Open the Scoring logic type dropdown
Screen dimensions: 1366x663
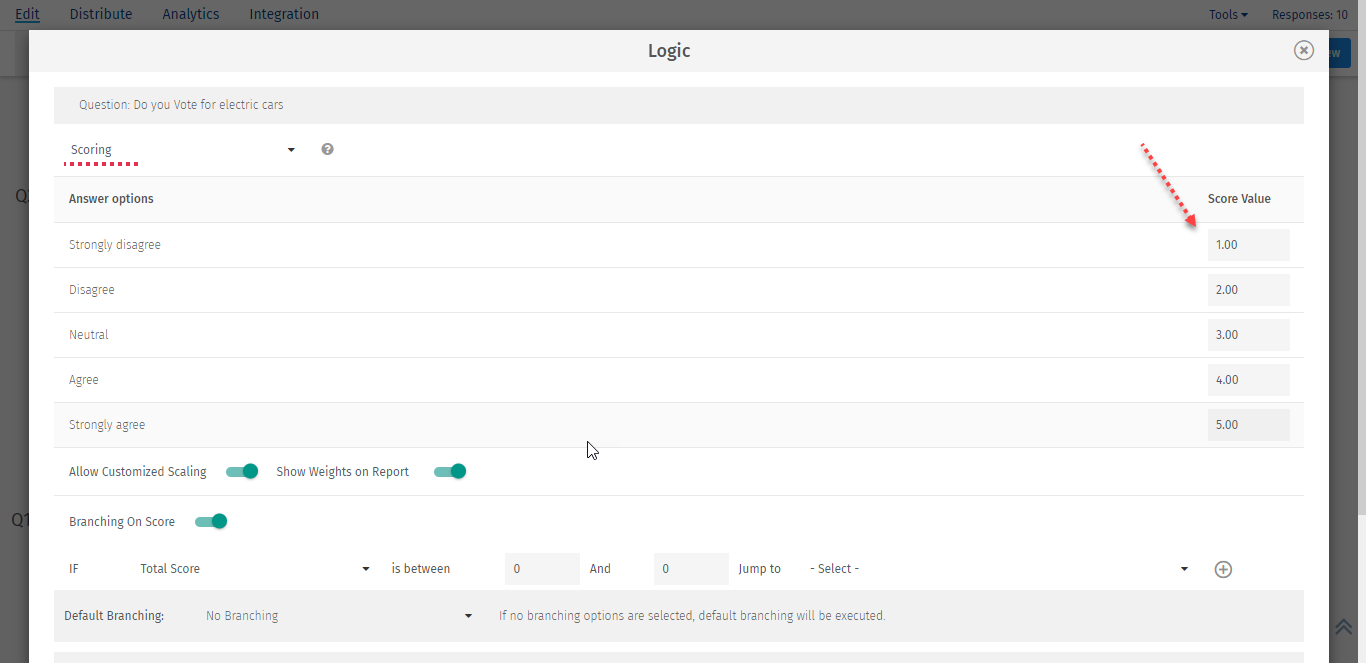coord(180,148)
